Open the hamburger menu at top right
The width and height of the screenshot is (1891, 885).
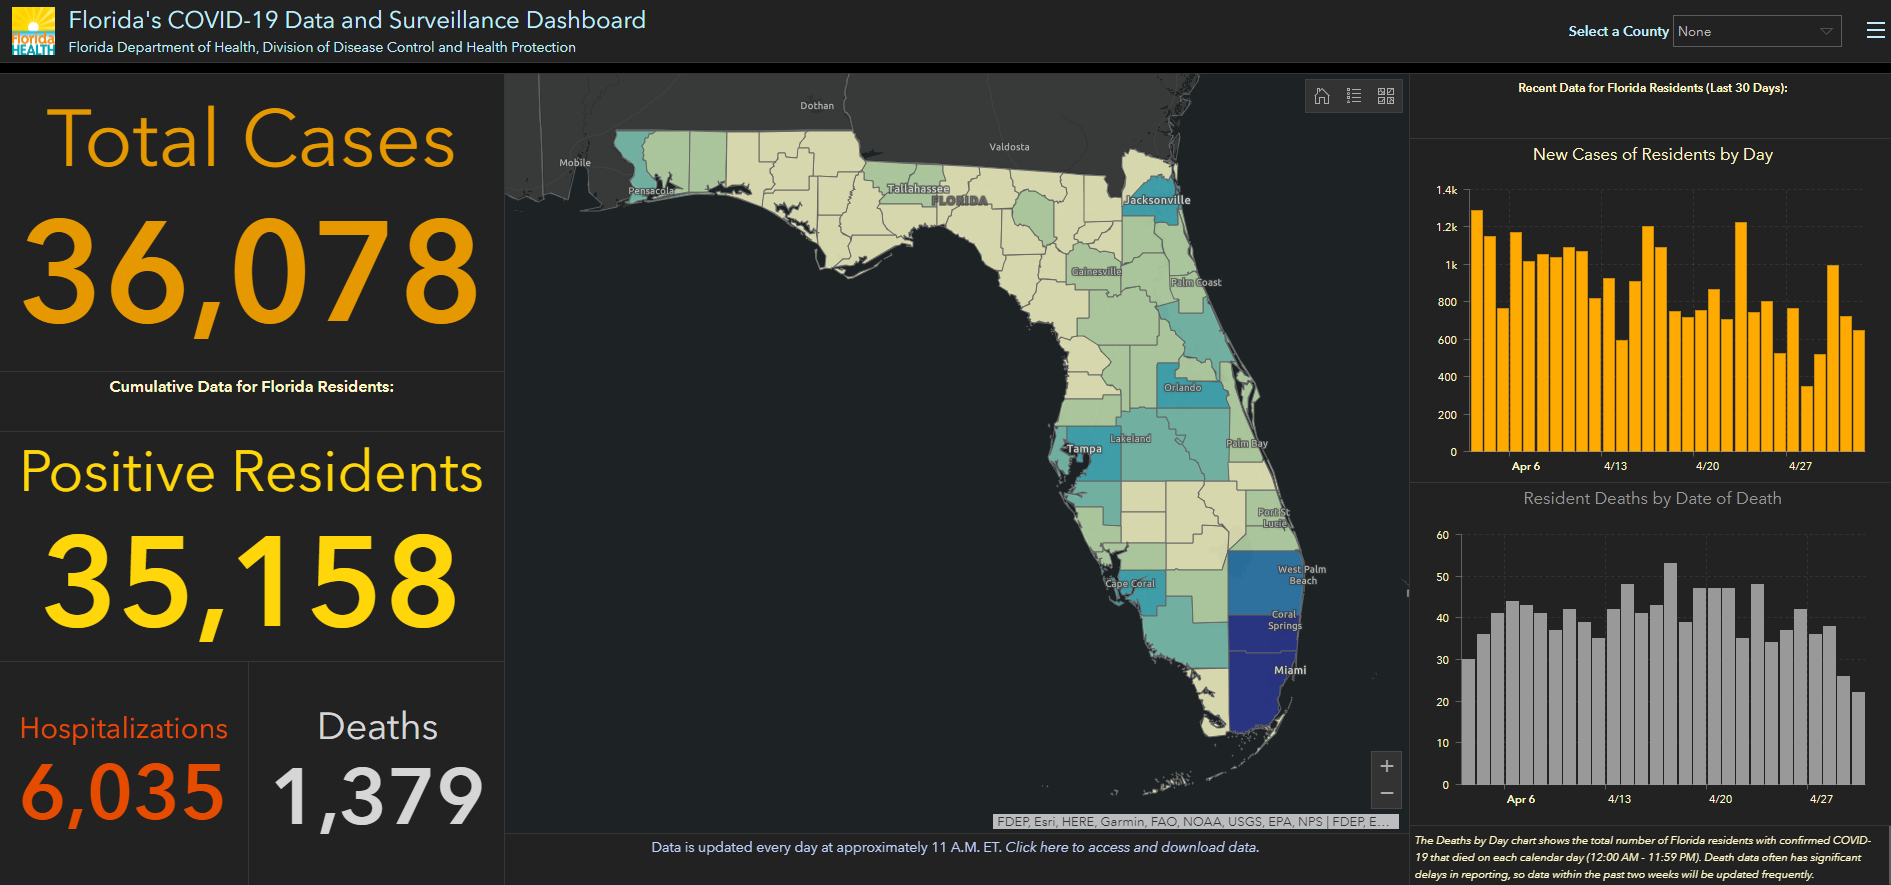1876,31
